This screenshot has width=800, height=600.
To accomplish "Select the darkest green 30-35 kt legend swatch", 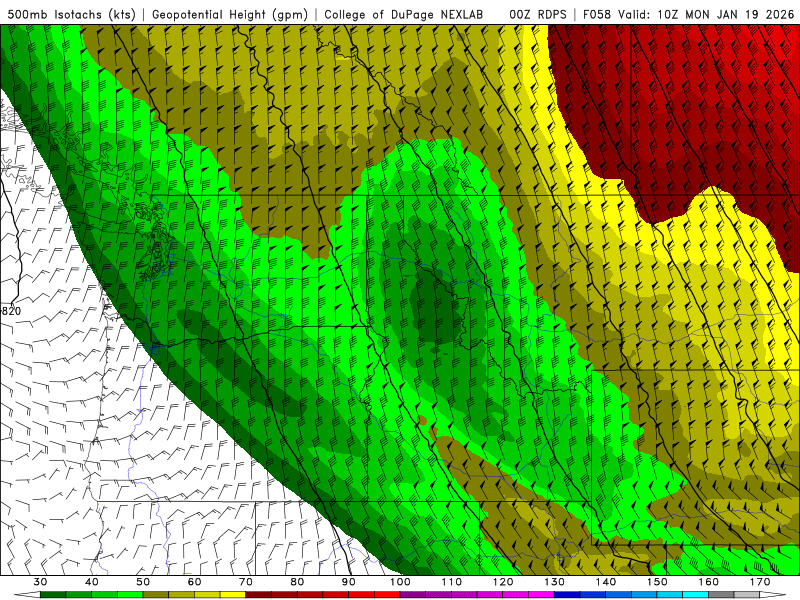I will [53, 594].
